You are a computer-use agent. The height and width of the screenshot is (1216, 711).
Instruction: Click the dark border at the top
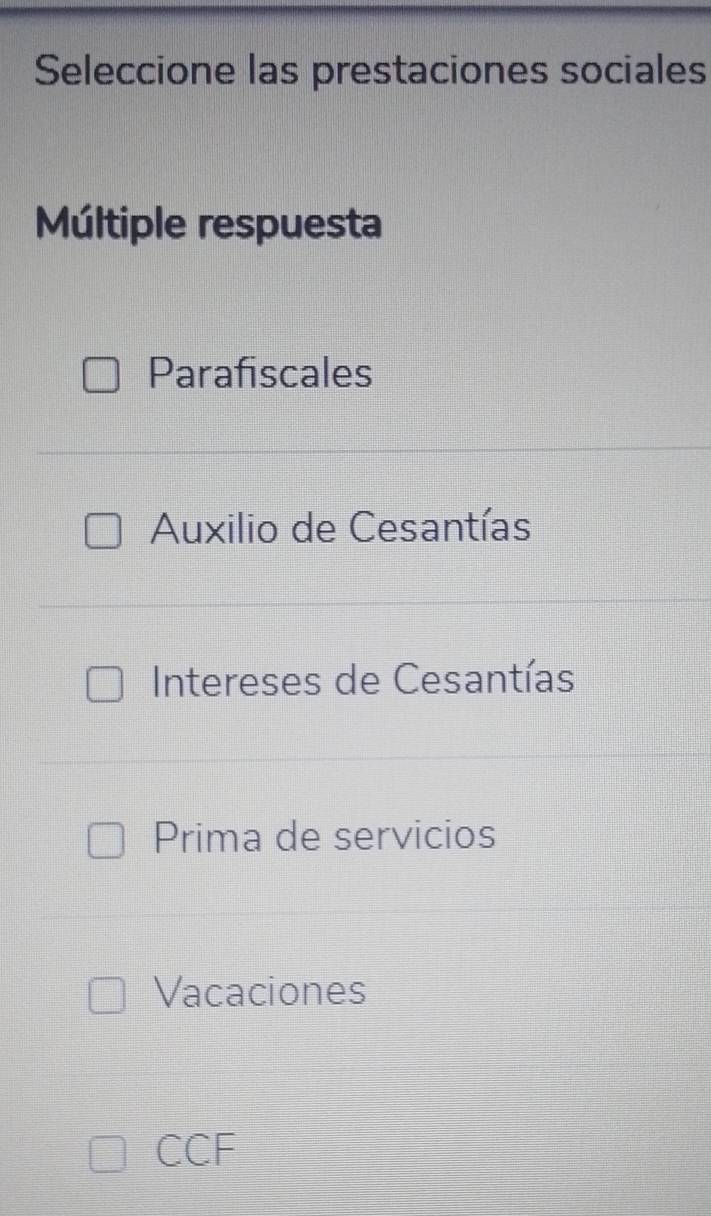[x=355, y=5]
